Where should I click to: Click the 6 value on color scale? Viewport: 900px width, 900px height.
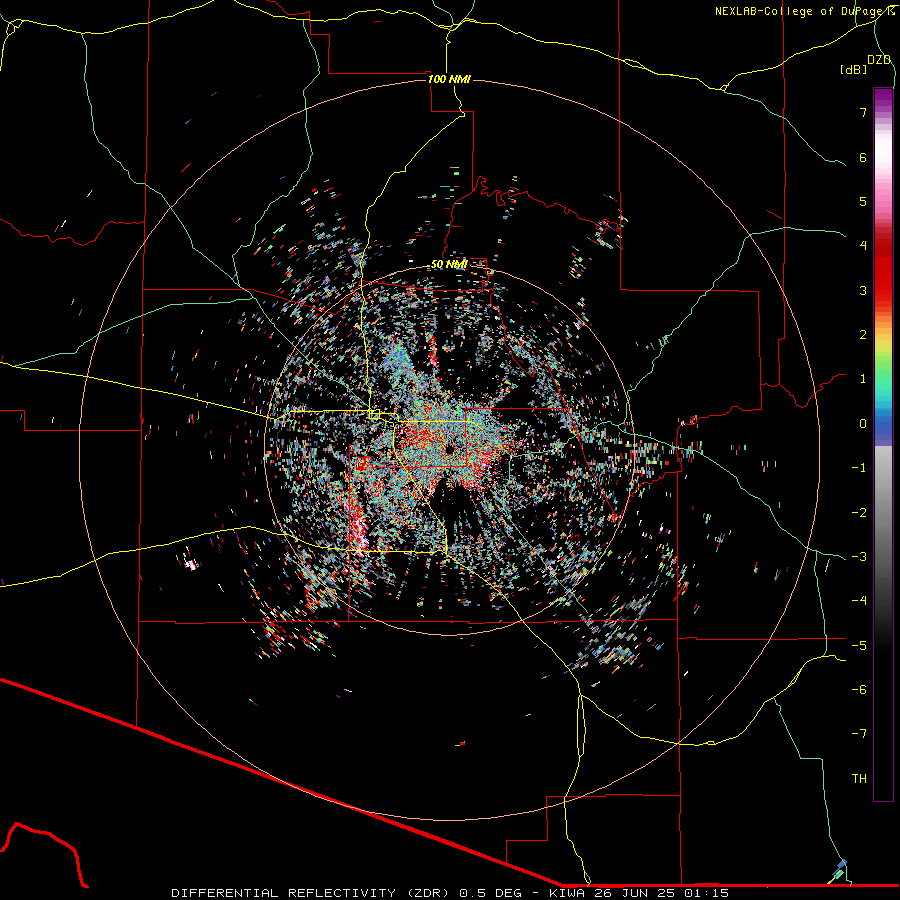coord(863,157)
